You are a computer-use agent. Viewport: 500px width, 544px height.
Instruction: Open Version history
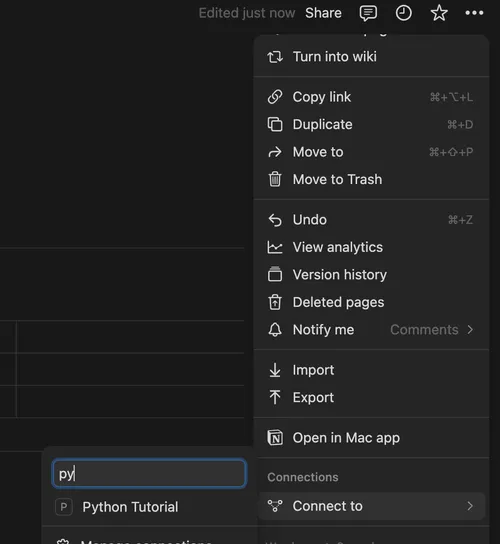point(371,275)
